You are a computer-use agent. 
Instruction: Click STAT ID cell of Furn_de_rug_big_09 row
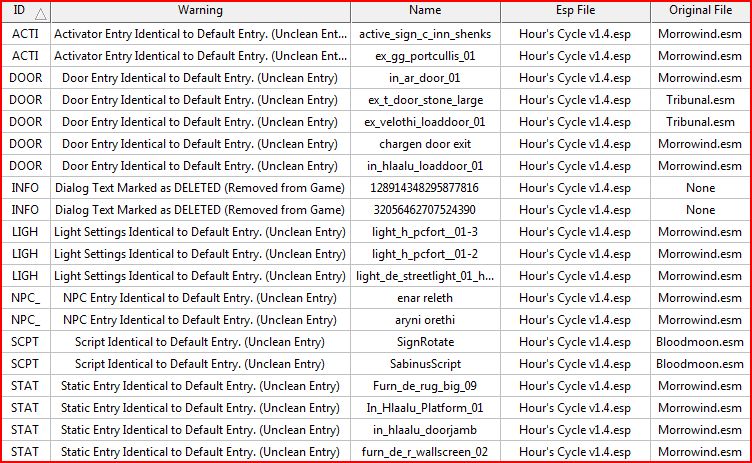coord(25,386)
